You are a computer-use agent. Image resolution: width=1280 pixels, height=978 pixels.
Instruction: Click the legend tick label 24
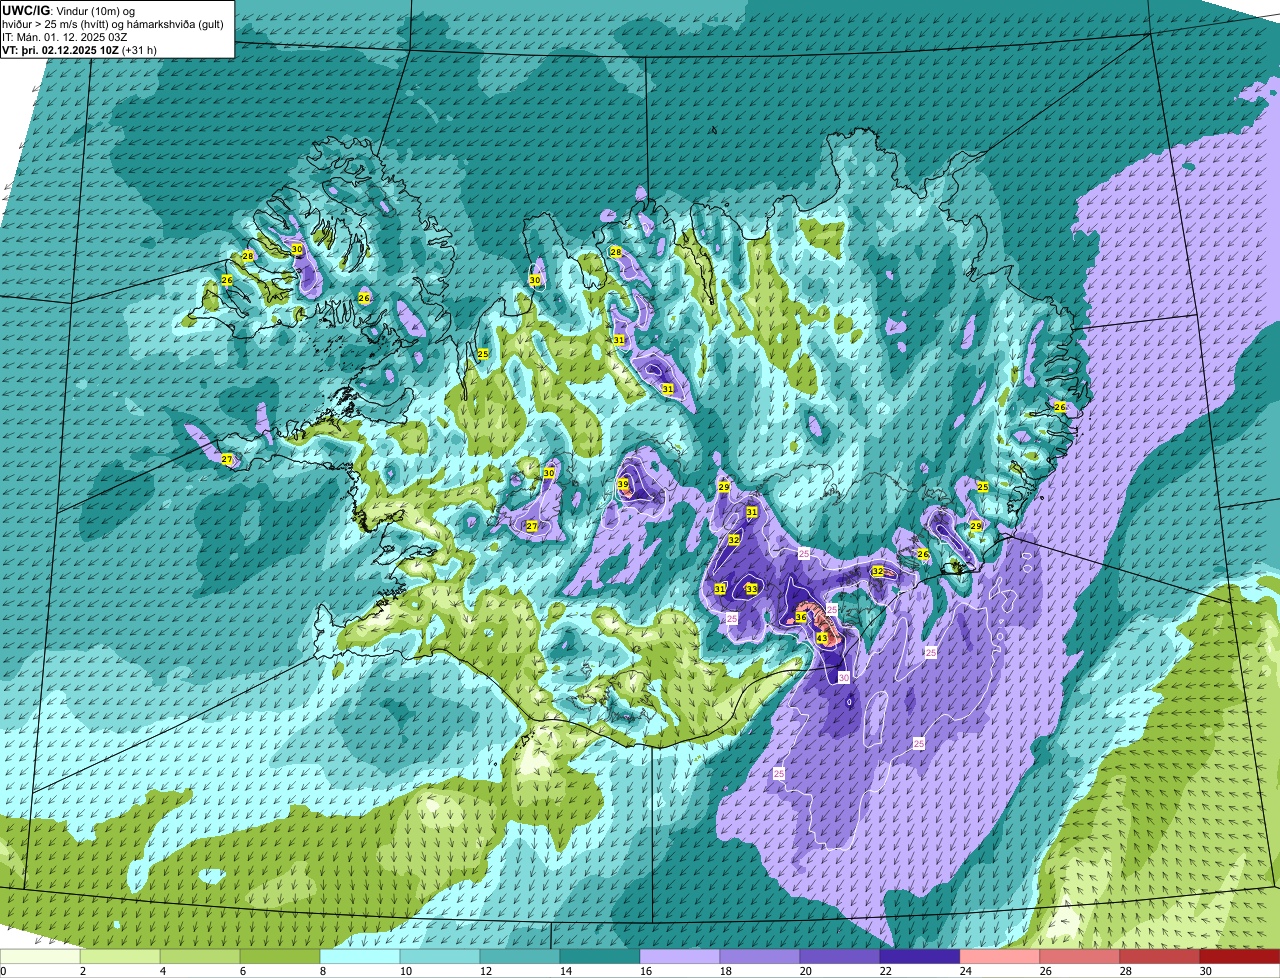click(966, 971)
